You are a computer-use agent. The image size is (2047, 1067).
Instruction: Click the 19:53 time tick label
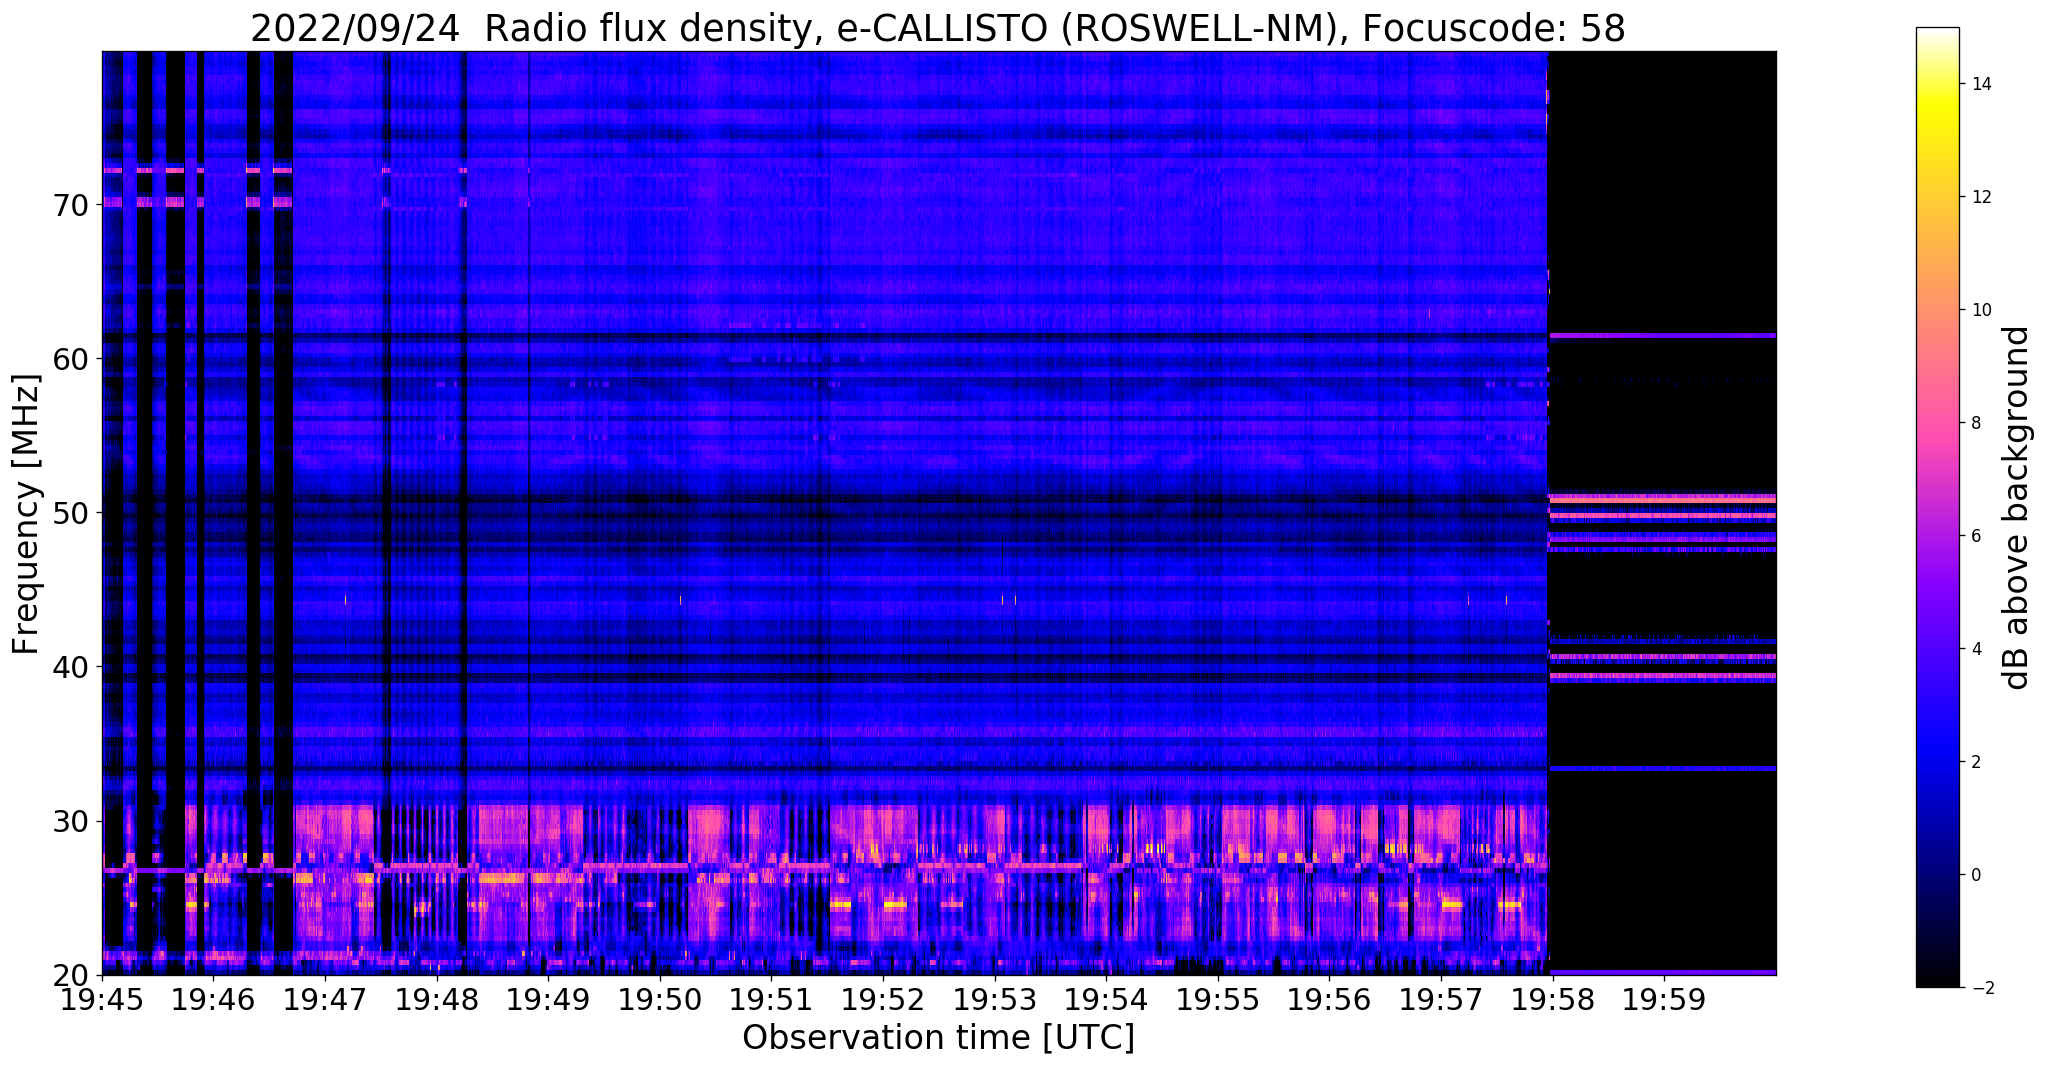click(995, 999)
